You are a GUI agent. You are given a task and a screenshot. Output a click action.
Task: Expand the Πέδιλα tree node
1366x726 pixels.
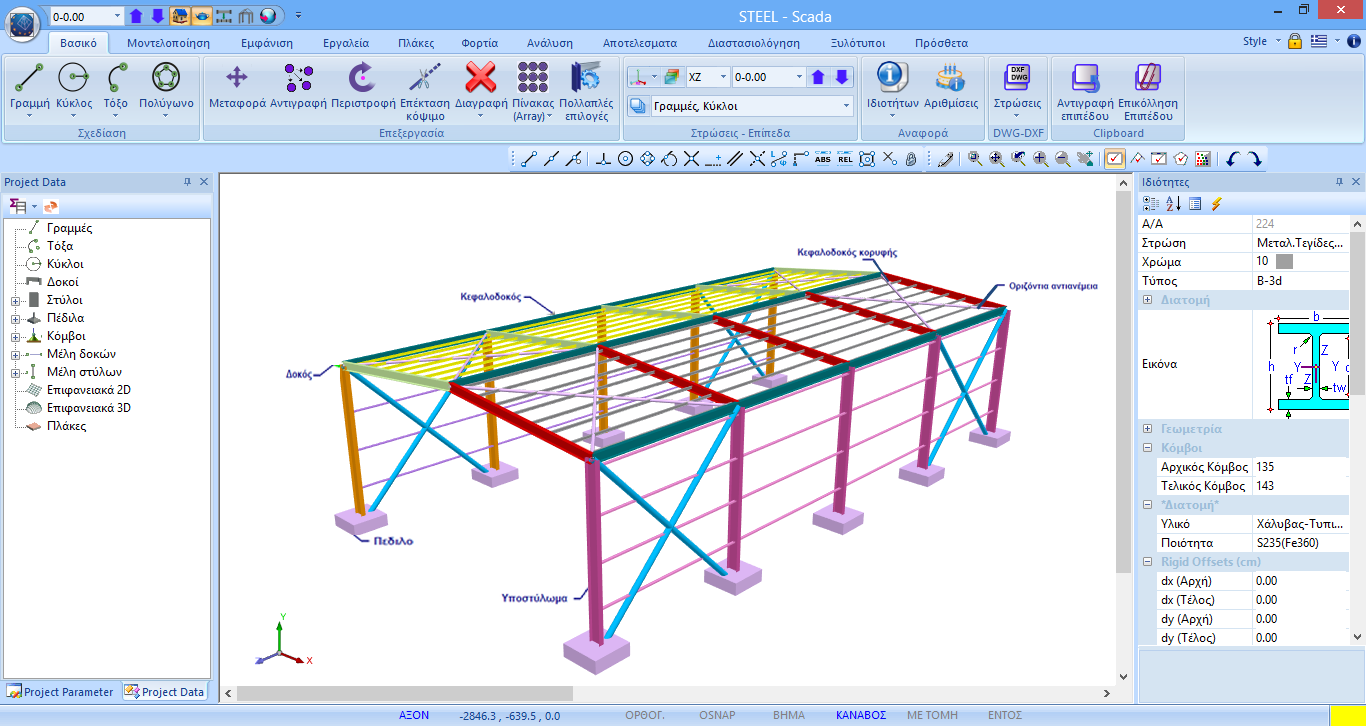tap(15, 318)
